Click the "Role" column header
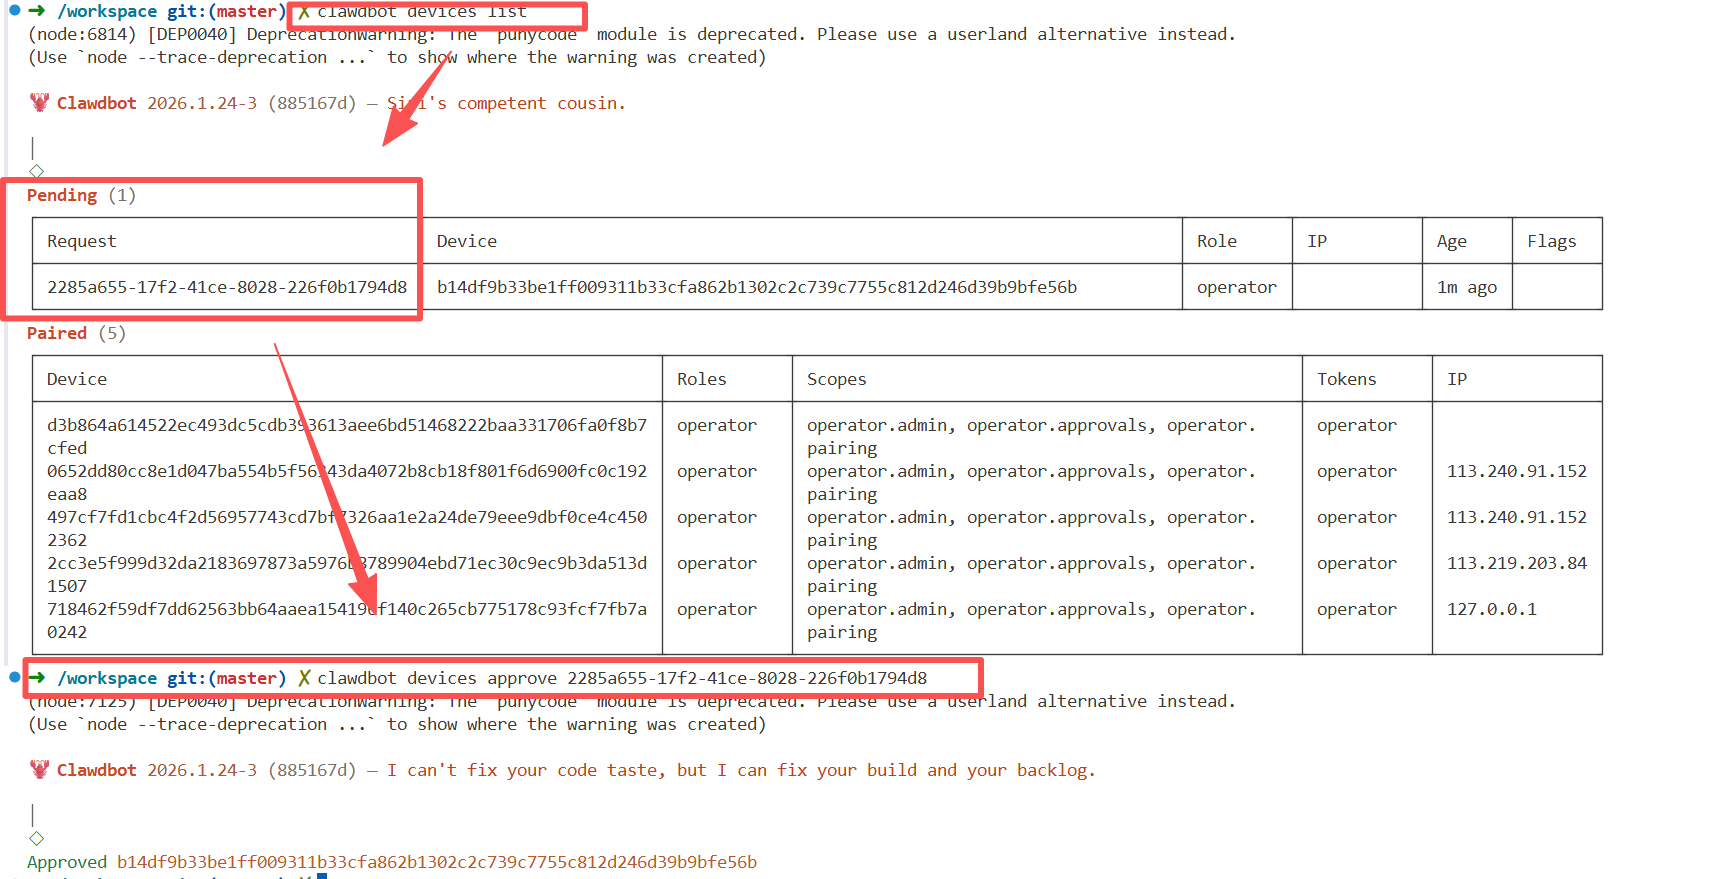Image resolution: width=1713 pixels, height=879 pixels. 1217,241
